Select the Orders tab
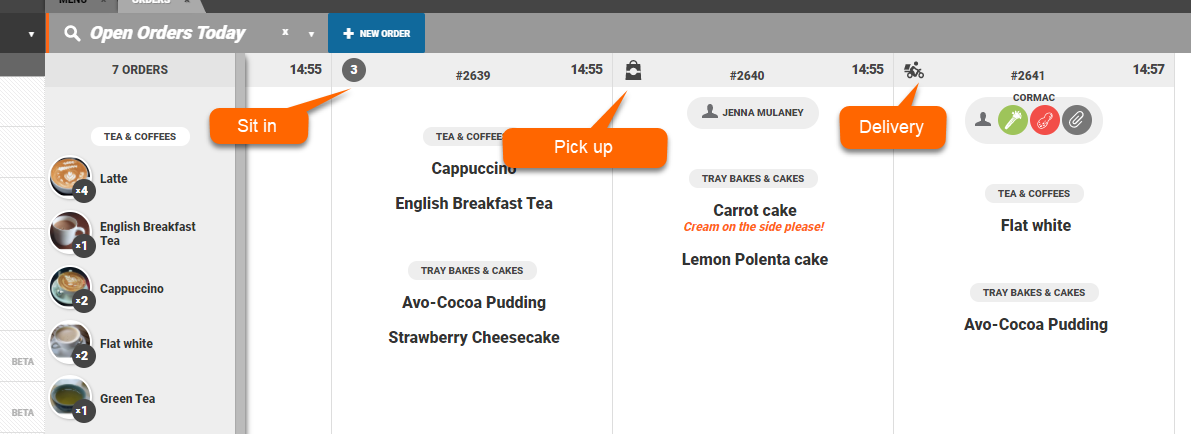Image resolution: width=1191 pixels, height=434 pixels. click(150, 3)
